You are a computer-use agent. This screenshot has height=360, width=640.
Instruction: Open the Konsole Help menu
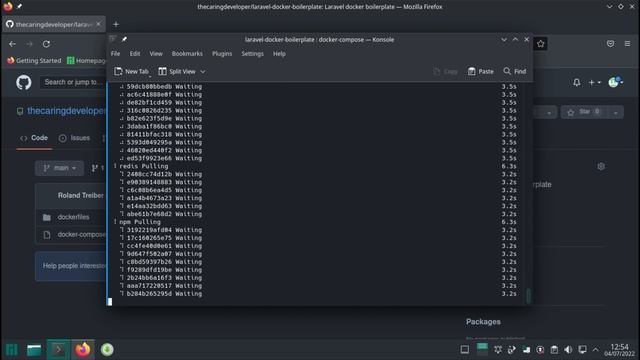279,54
